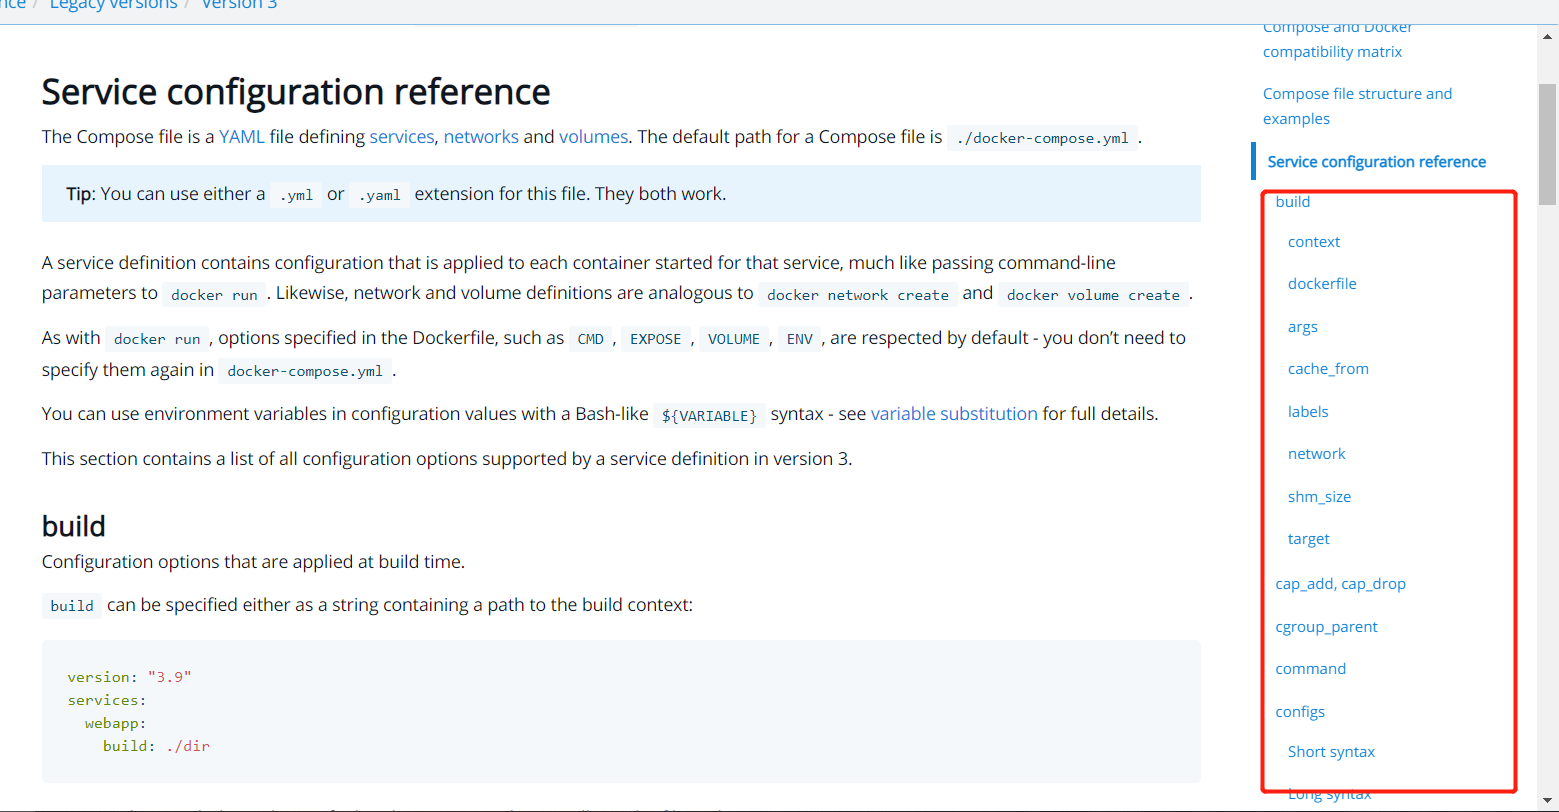The height and width of the screenshot is (812, 1559).
Task: Navigate to context in sidebar
Action: click(x=1313, y=242)
